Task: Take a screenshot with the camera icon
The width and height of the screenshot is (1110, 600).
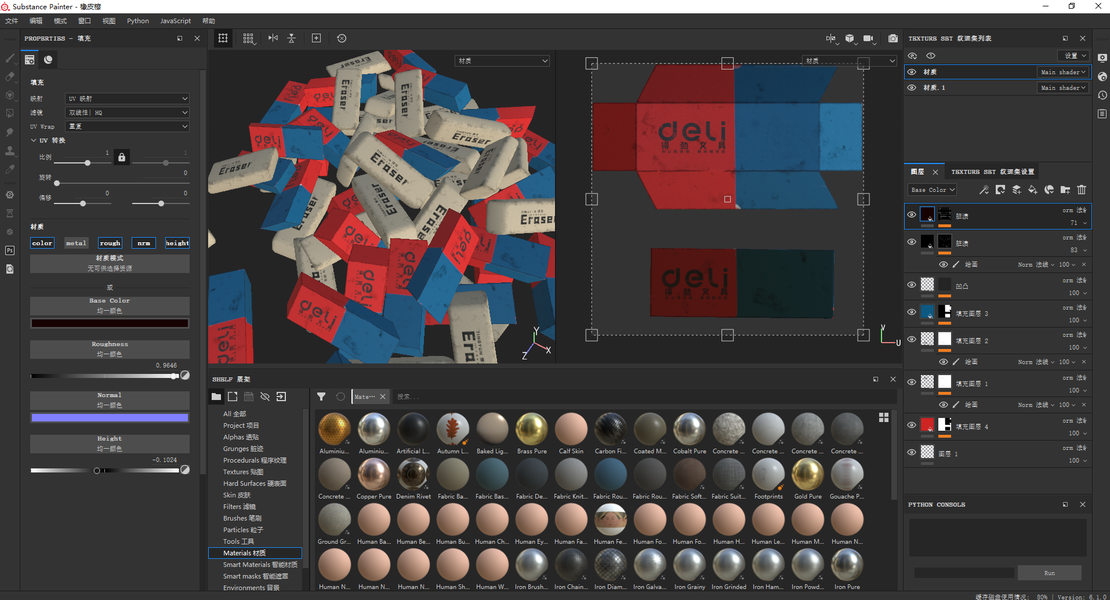Action: click(893, 38)
